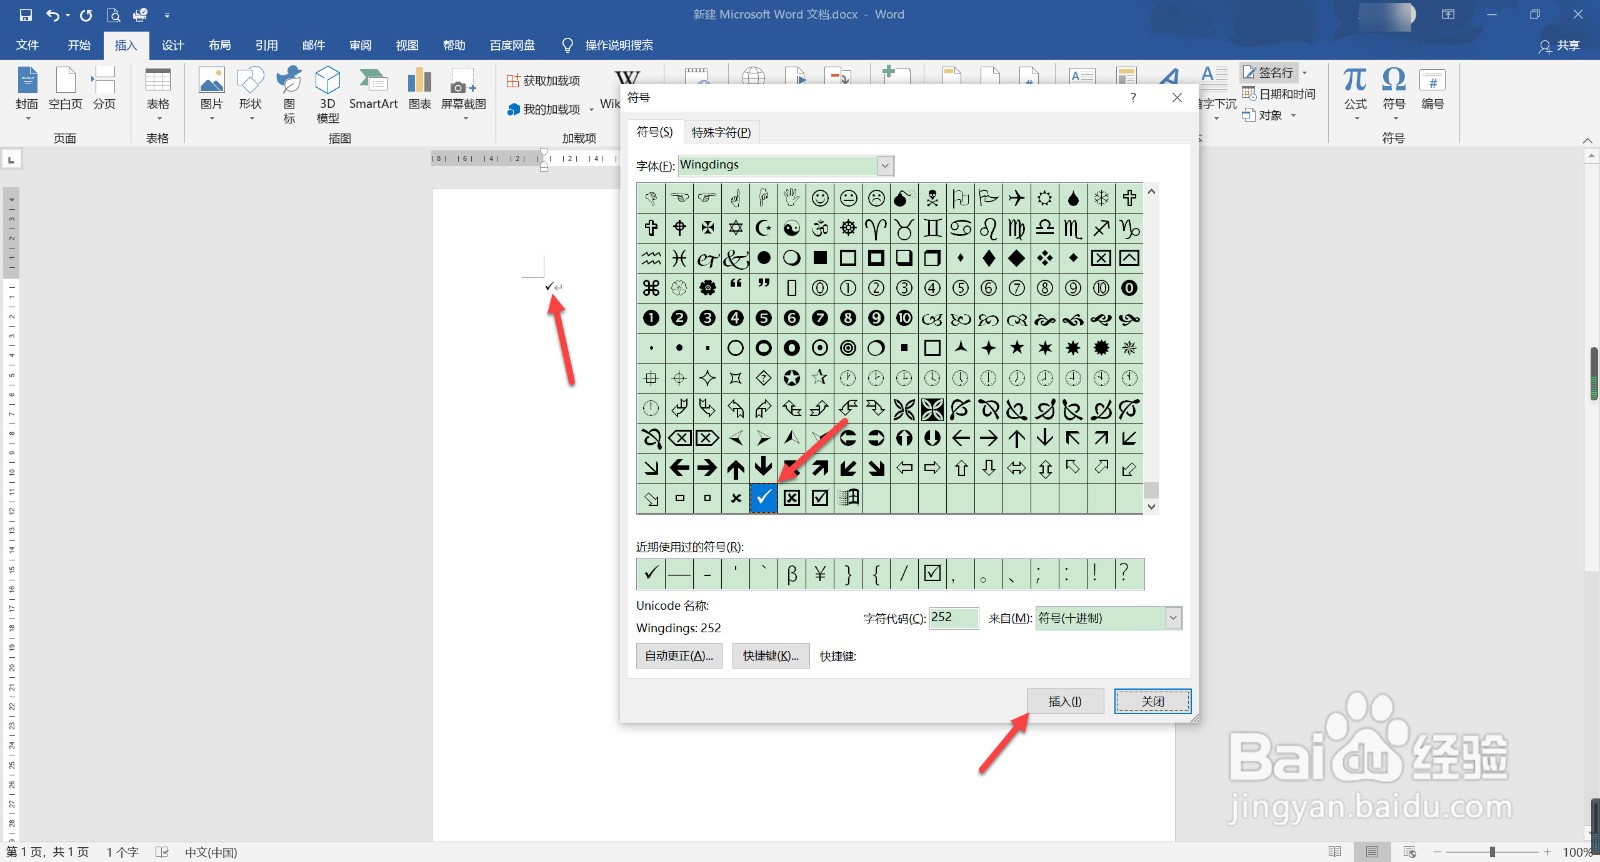Select the boxed X symbol in the bottom row

(x=792, y=498)
